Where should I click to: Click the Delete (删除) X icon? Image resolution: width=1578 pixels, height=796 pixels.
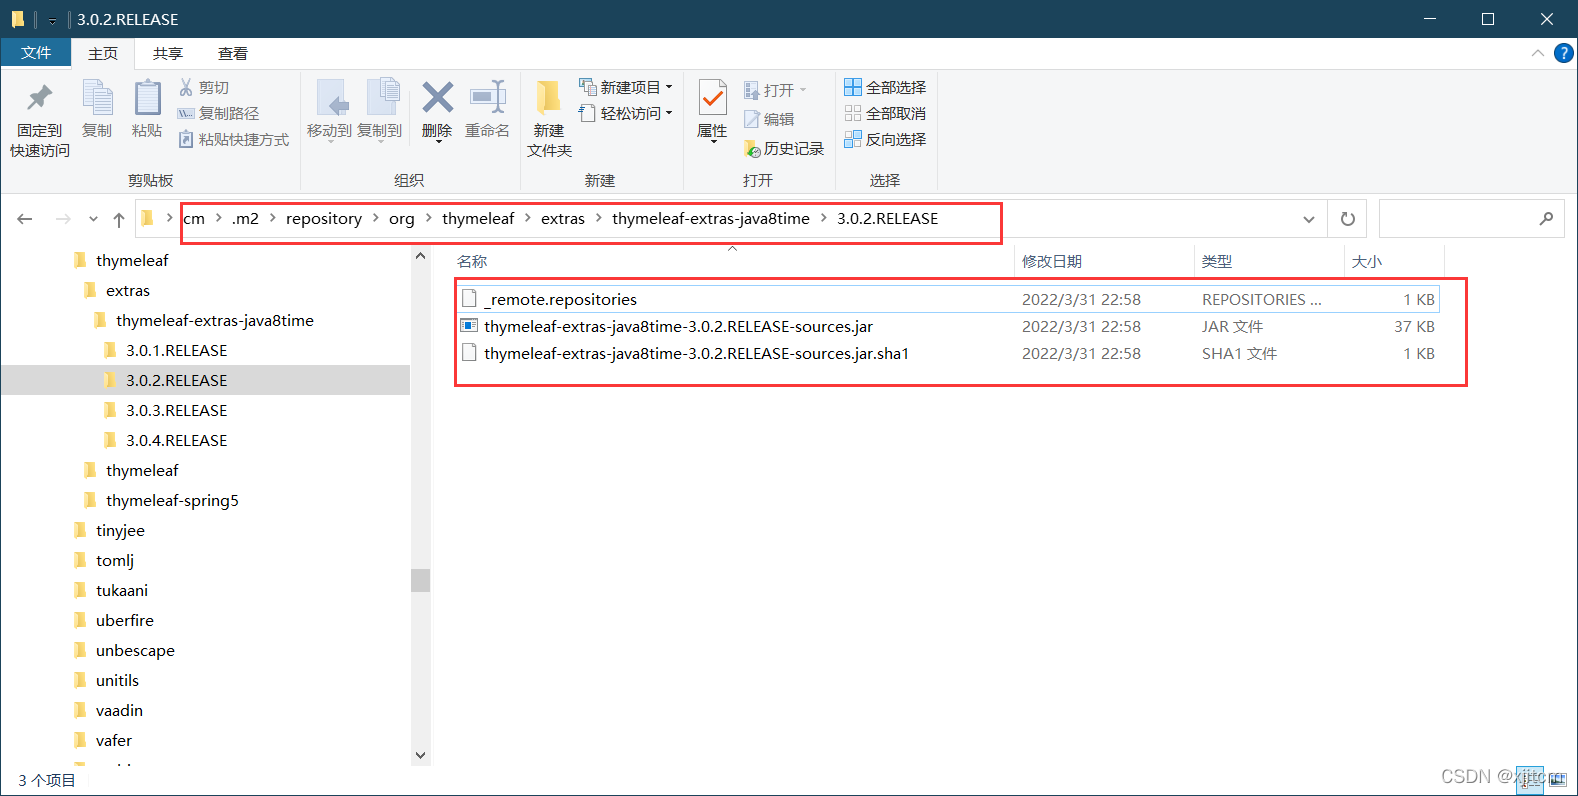click(x=437, y=97)
